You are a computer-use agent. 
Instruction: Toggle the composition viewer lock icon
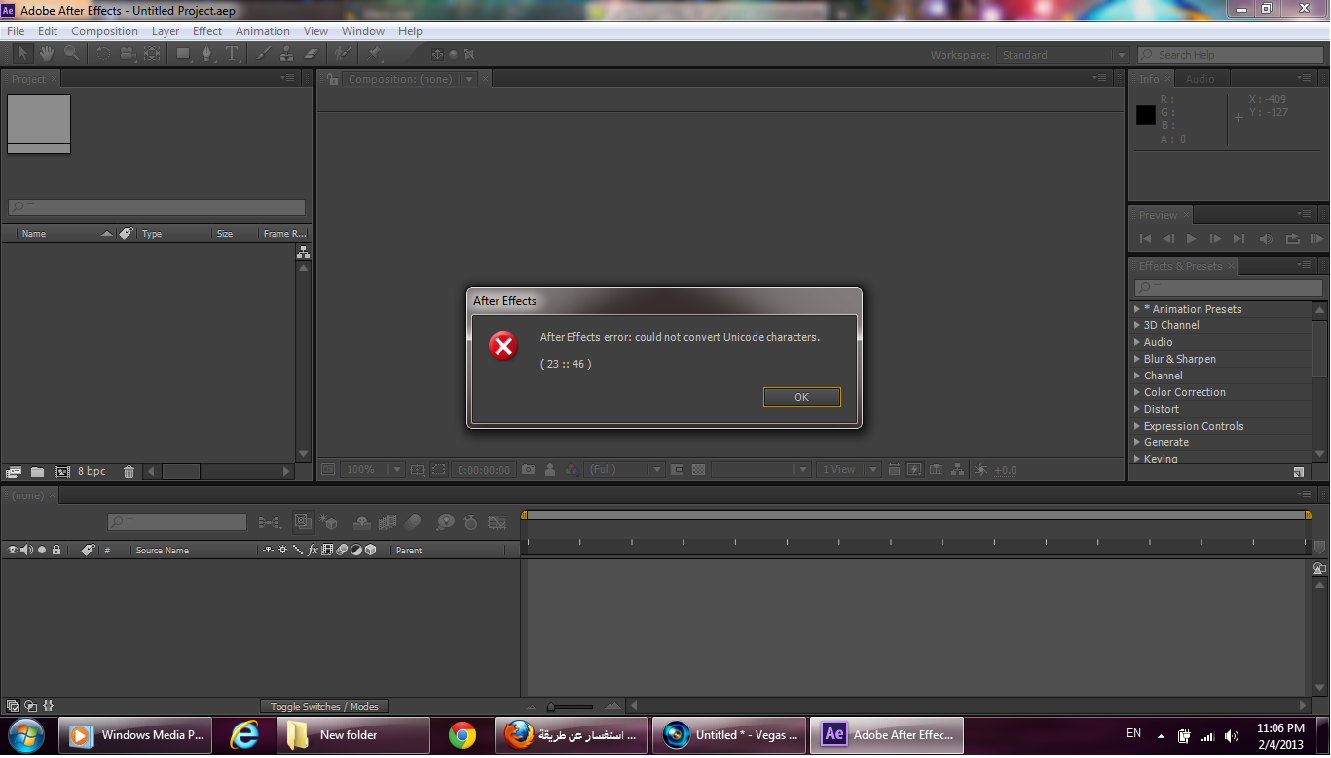333,79
